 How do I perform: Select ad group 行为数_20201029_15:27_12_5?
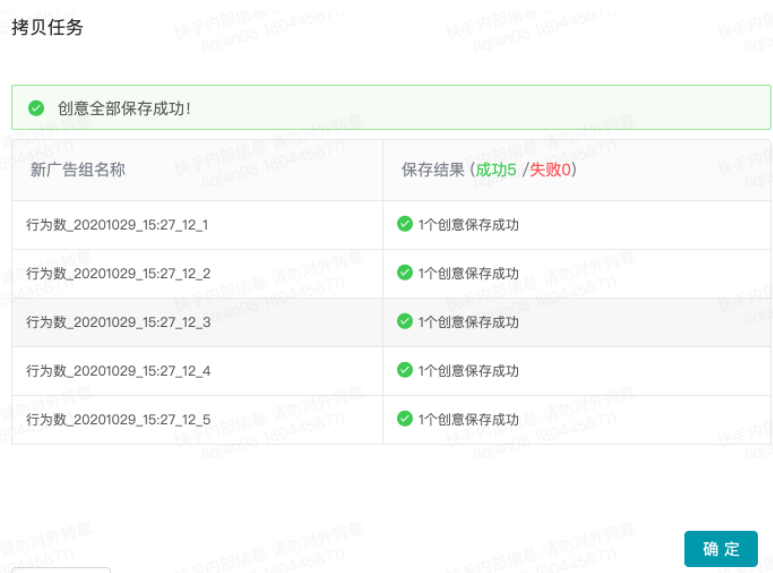pyautogui.click(x=118, y=420)
